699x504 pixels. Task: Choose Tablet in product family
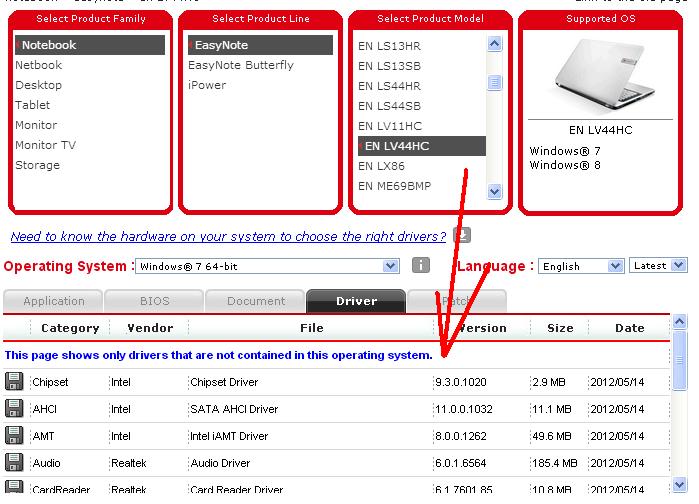[33, 105]
